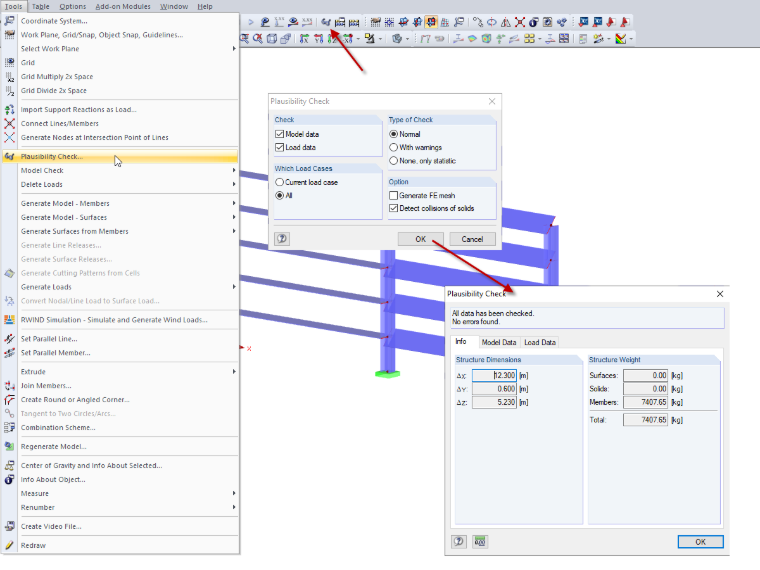Image resolution: width=760 pixels, height=570 pixels.
Task: Click Import Support Reactions as Load icon
Action: (9, 110)
